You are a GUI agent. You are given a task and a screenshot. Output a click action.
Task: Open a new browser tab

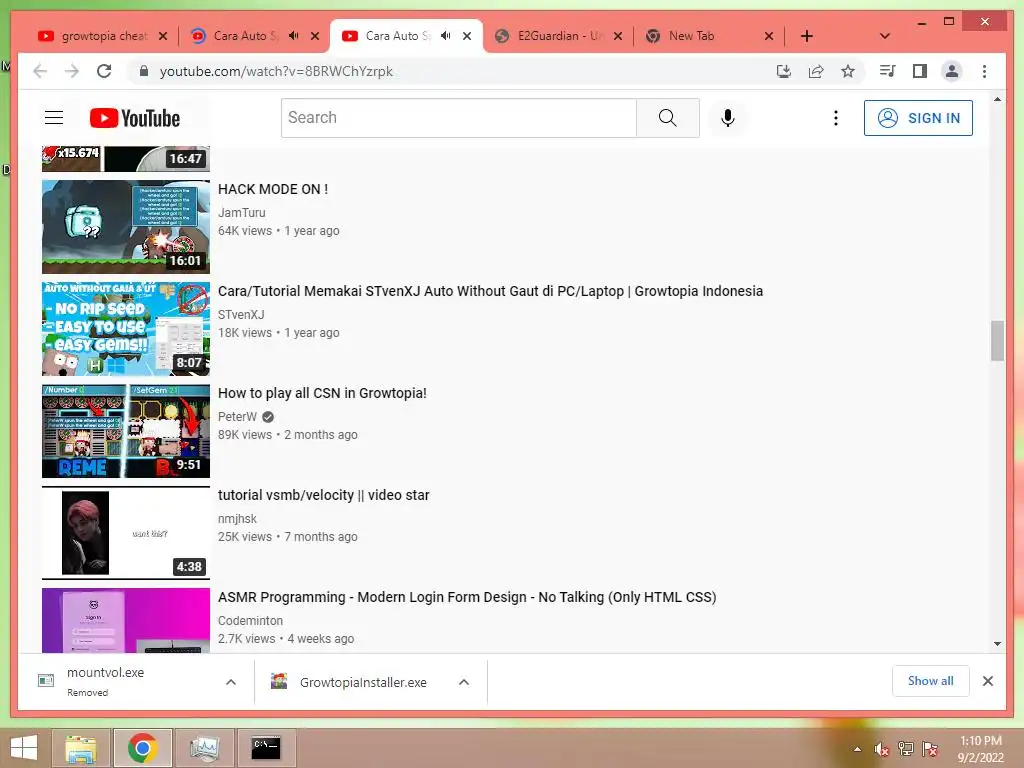point(807,36)
